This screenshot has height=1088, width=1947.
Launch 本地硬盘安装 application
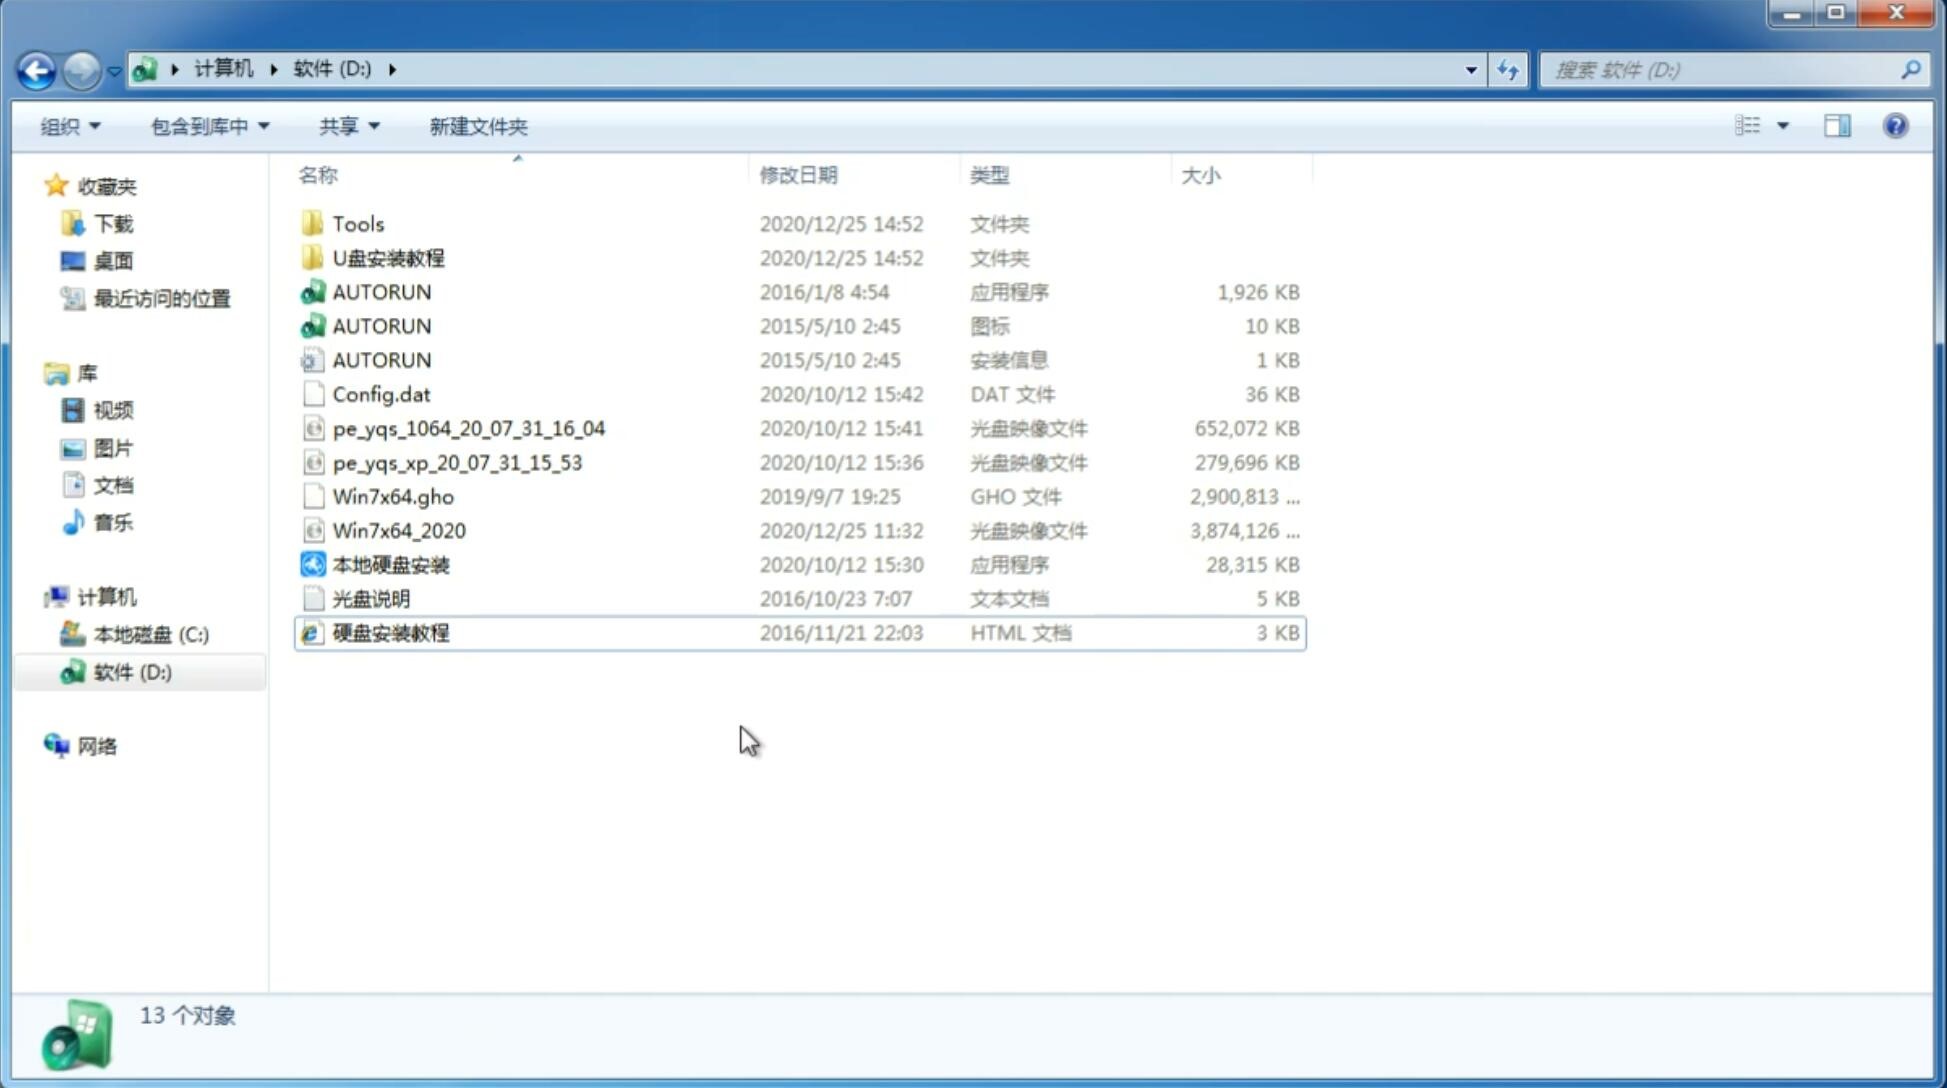(x=390, y=564)
